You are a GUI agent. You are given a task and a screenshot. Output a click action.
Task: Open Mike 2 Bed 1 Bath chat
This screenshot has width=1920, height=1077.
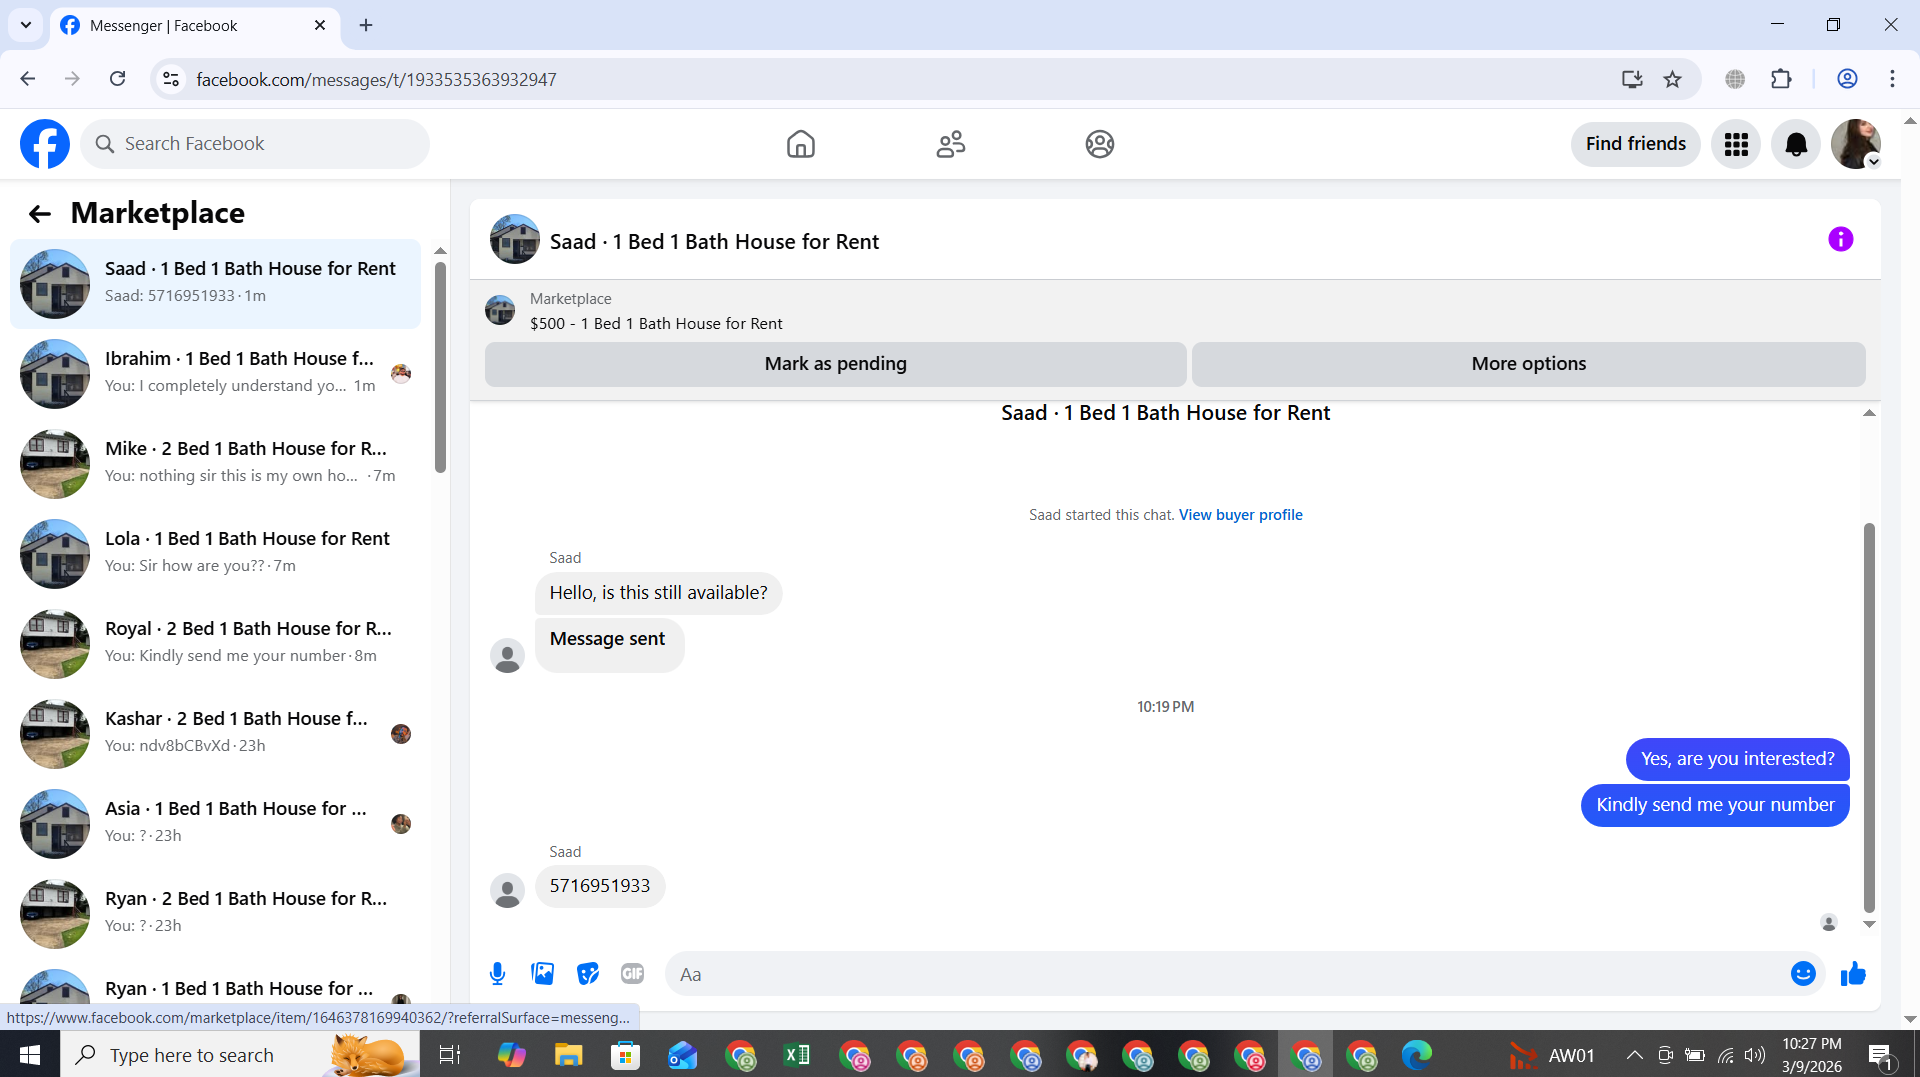click(x=215, y=463)
